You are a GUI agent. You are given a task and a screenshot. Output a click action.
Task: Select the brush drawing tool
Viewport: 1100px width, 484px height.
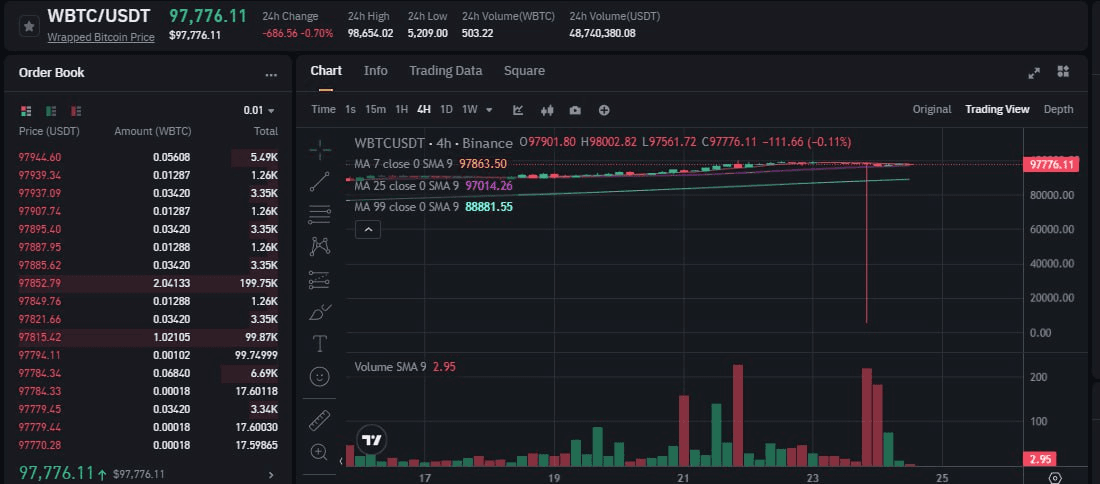(x=320, y=311)
